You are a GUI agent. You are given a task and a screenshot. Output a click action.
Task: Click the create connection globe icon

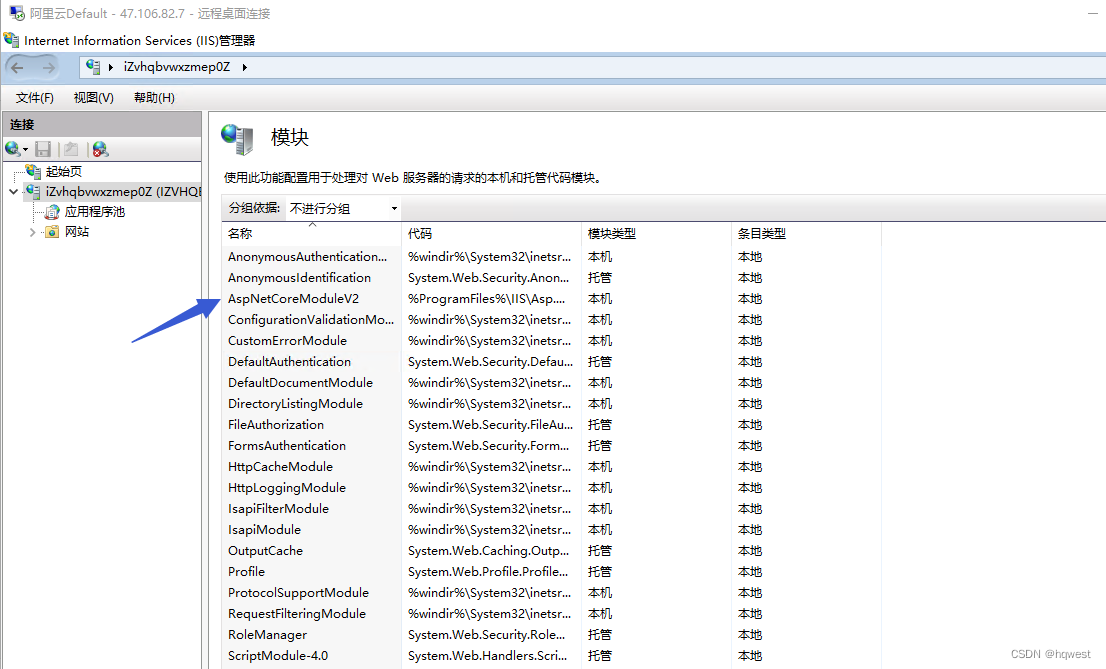click(x=13, y=149)
